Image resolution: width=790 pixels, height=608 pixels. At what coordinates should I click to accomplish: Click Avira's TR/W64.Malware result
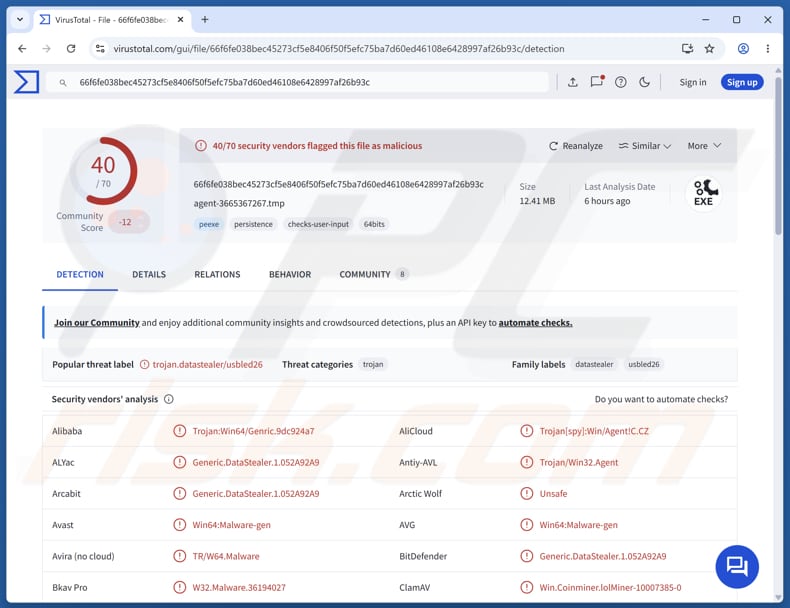(226, 556)
